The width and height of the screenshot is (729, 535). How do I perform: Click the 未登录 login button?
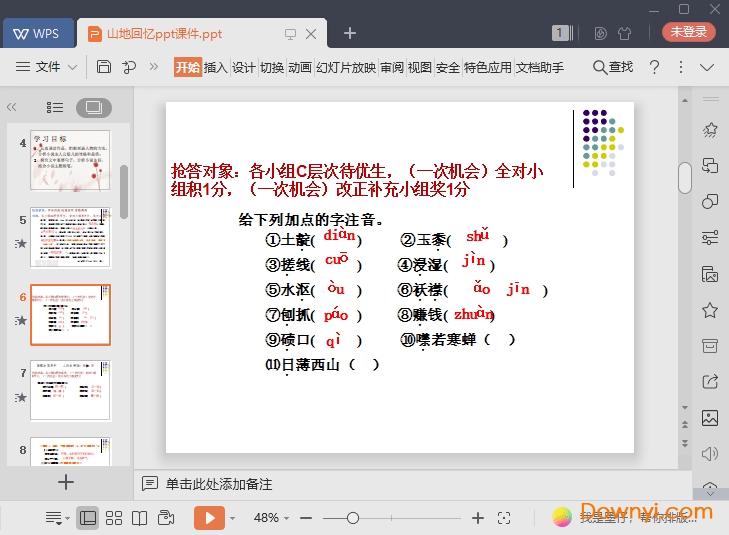(x=688, y=32)
